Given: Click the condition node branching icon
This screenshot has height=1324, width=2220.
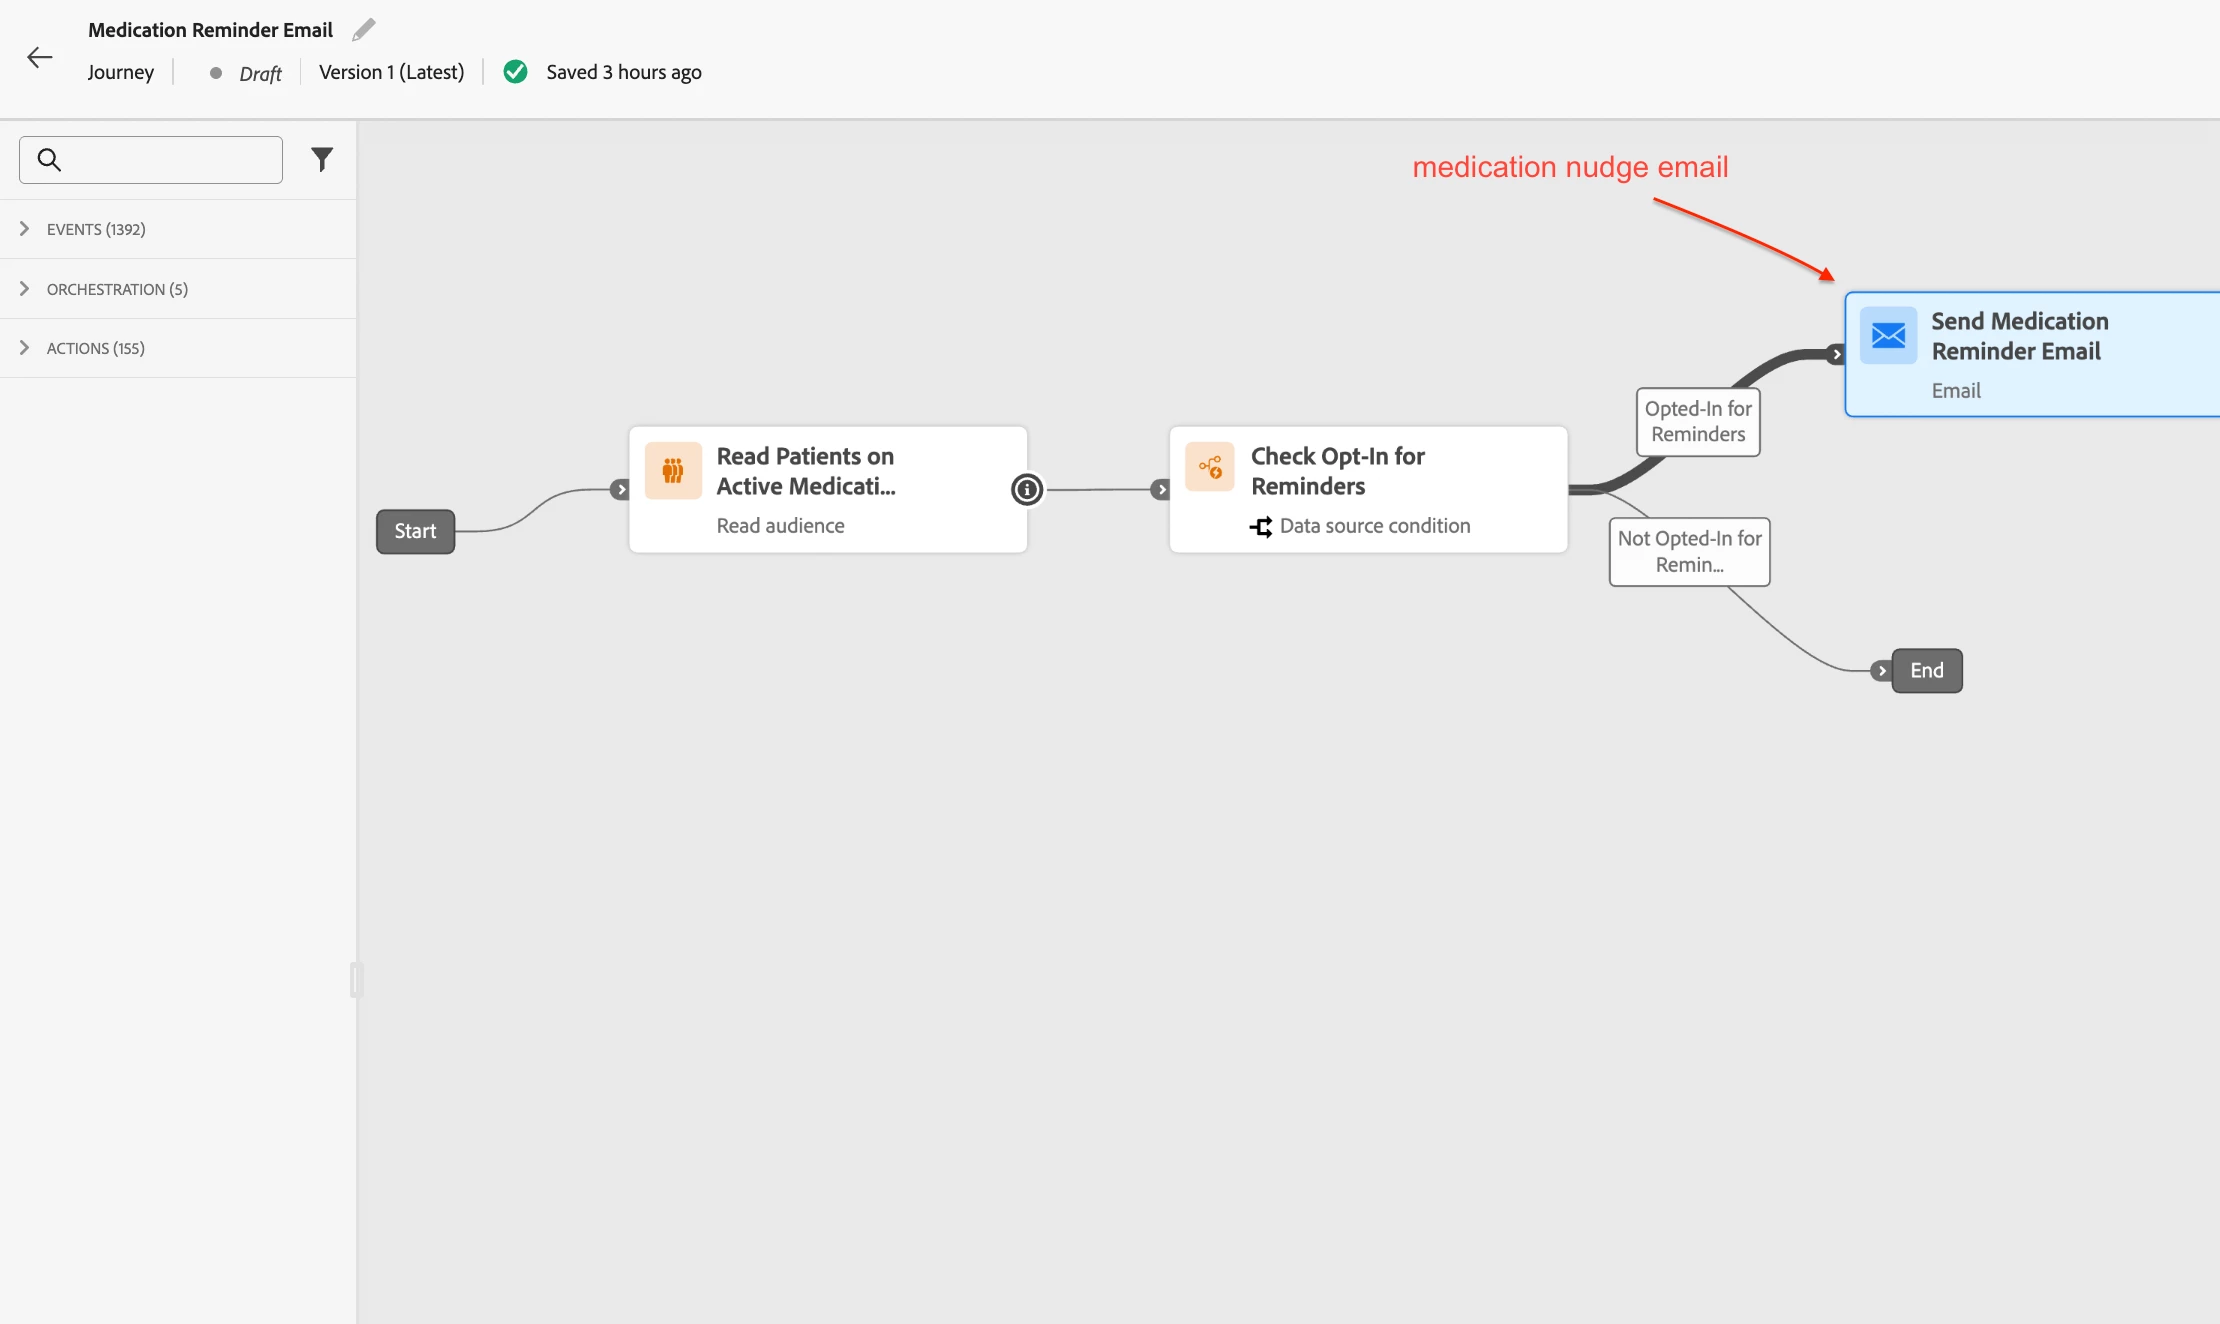Looking at the screenshot, I should tap(1210, 467).
